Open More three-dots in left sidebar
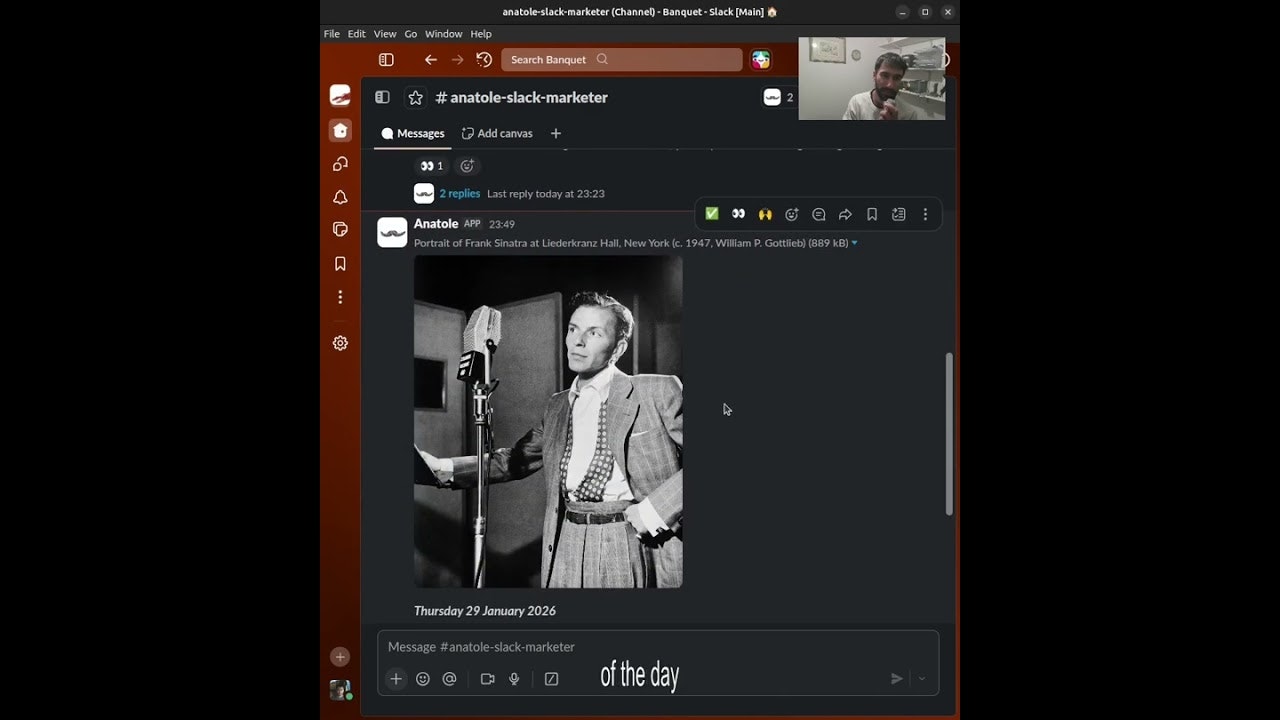Image resolution: width=1280 pixels, height=720 pixels. point(340,297)
